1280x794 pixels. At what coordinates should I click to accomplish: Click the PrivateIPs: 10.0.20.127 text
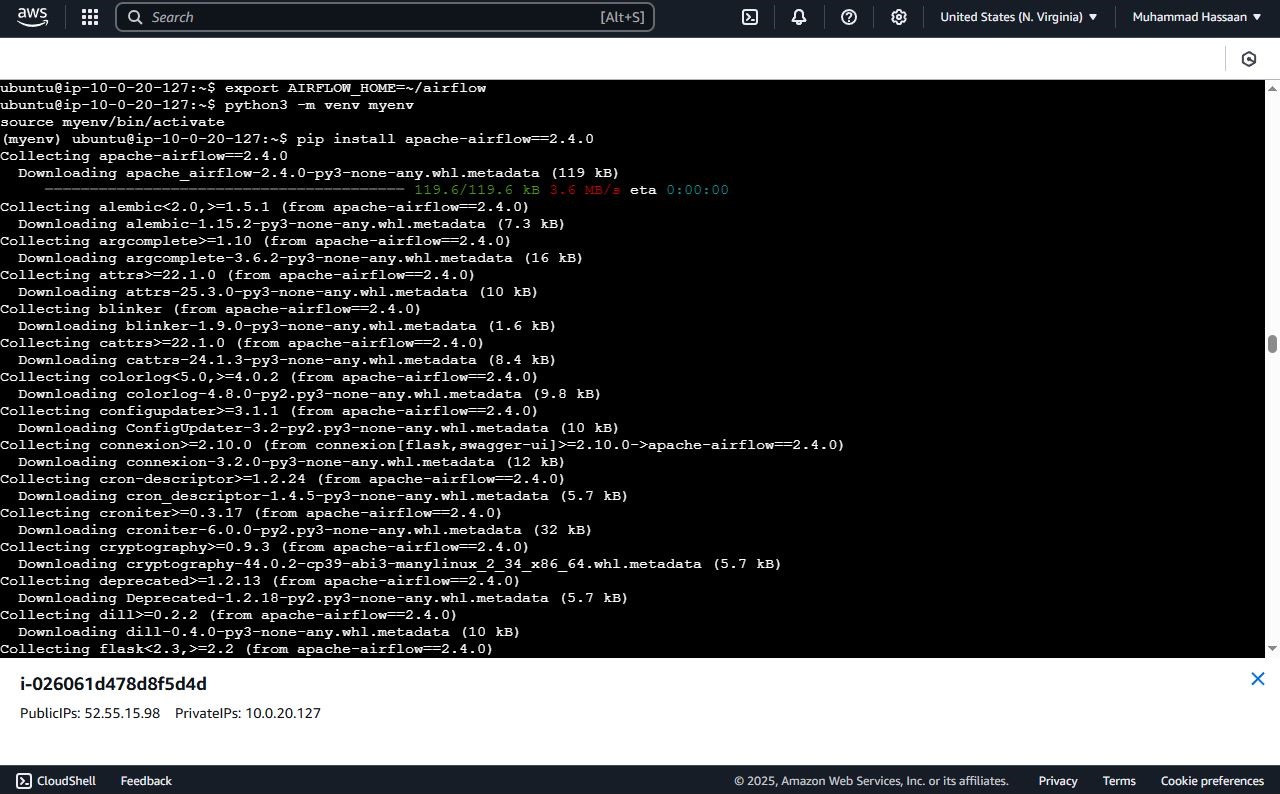pos(248,713)
